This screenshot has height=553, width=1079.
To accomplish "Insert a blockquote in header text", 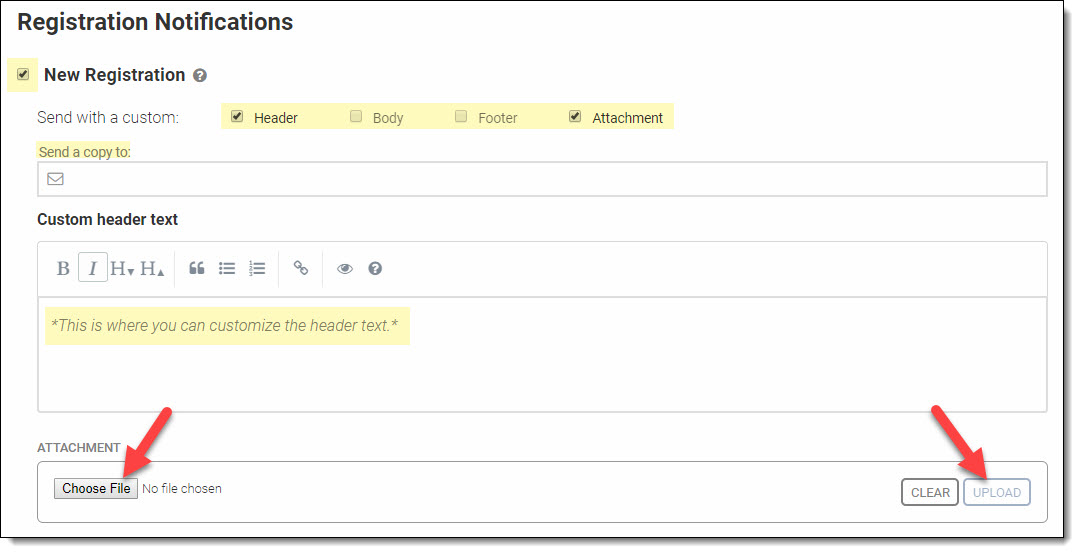I will pos(197,268).
